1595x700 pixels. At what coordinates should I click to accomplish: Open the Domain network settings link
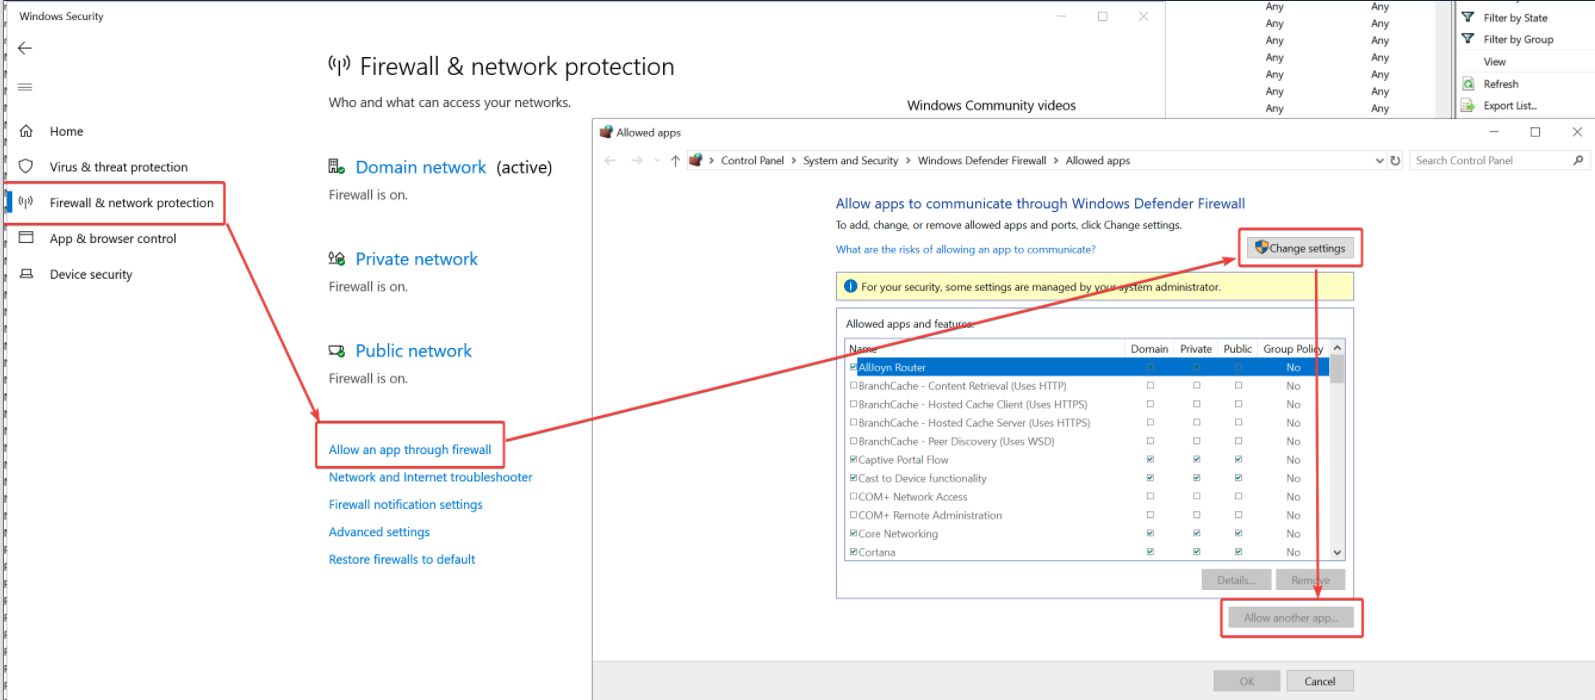421,167
